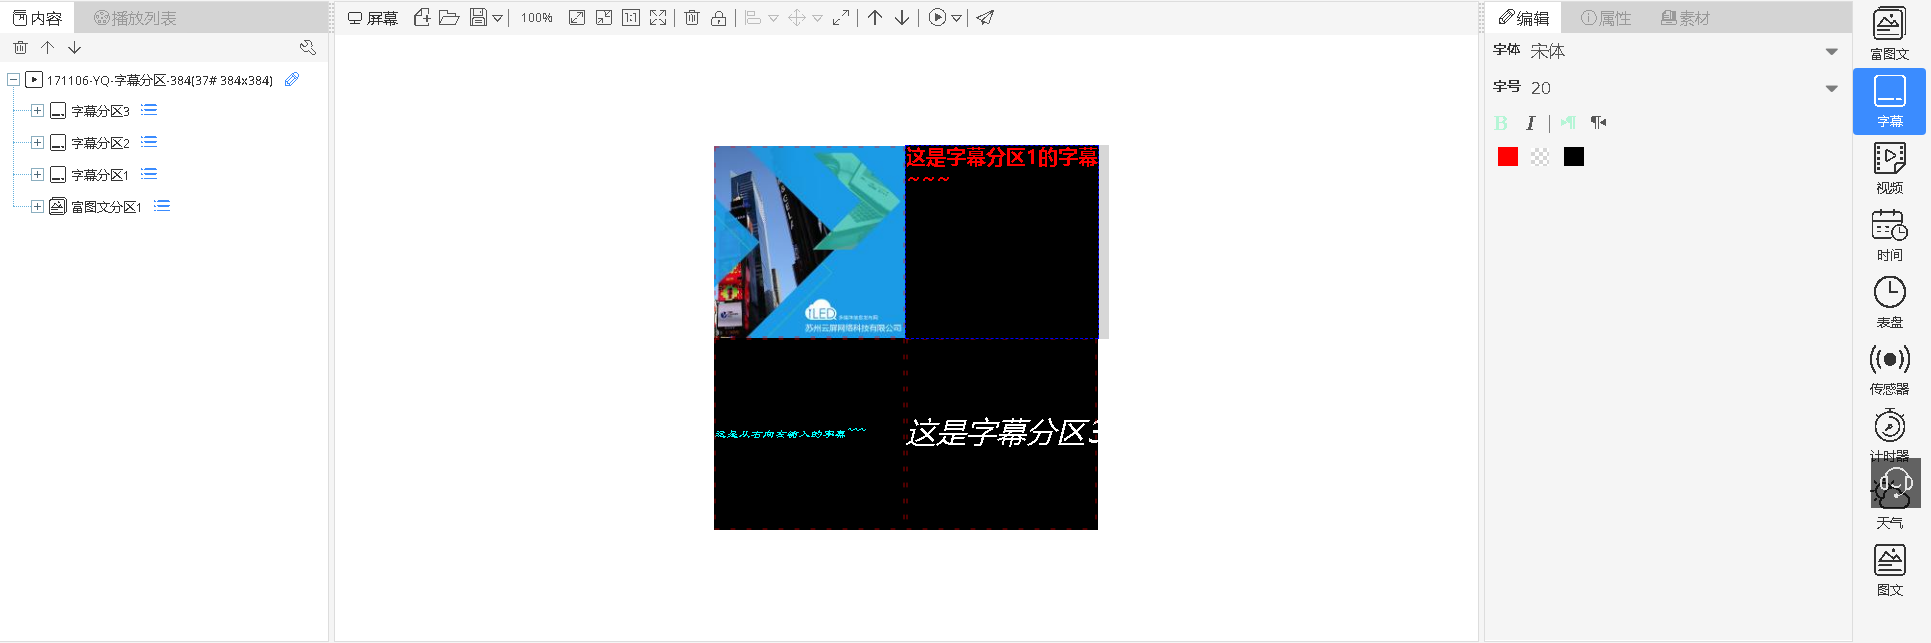The width and height of the screenshot is (1931, 643).
Task: Open the save options dropdown arrow
Action: click(497, 18)
